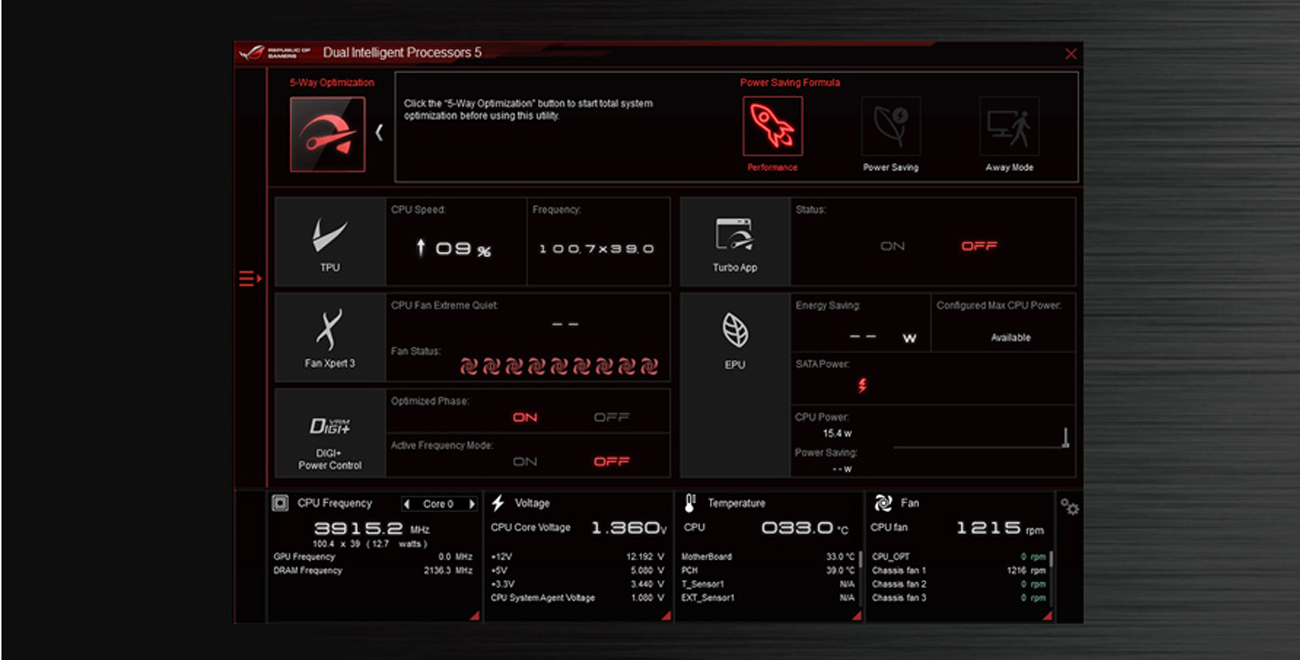
Task: Open DIGI+ Power Control panel
Action: coord(330,434)
